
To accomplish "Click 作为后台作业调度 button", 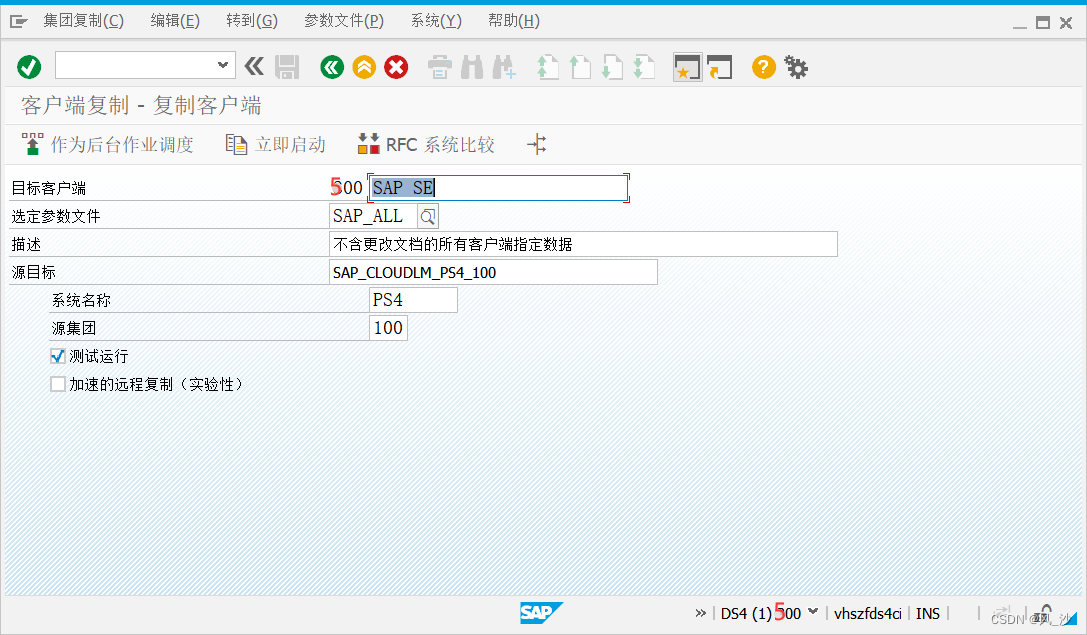I will 107,144.
